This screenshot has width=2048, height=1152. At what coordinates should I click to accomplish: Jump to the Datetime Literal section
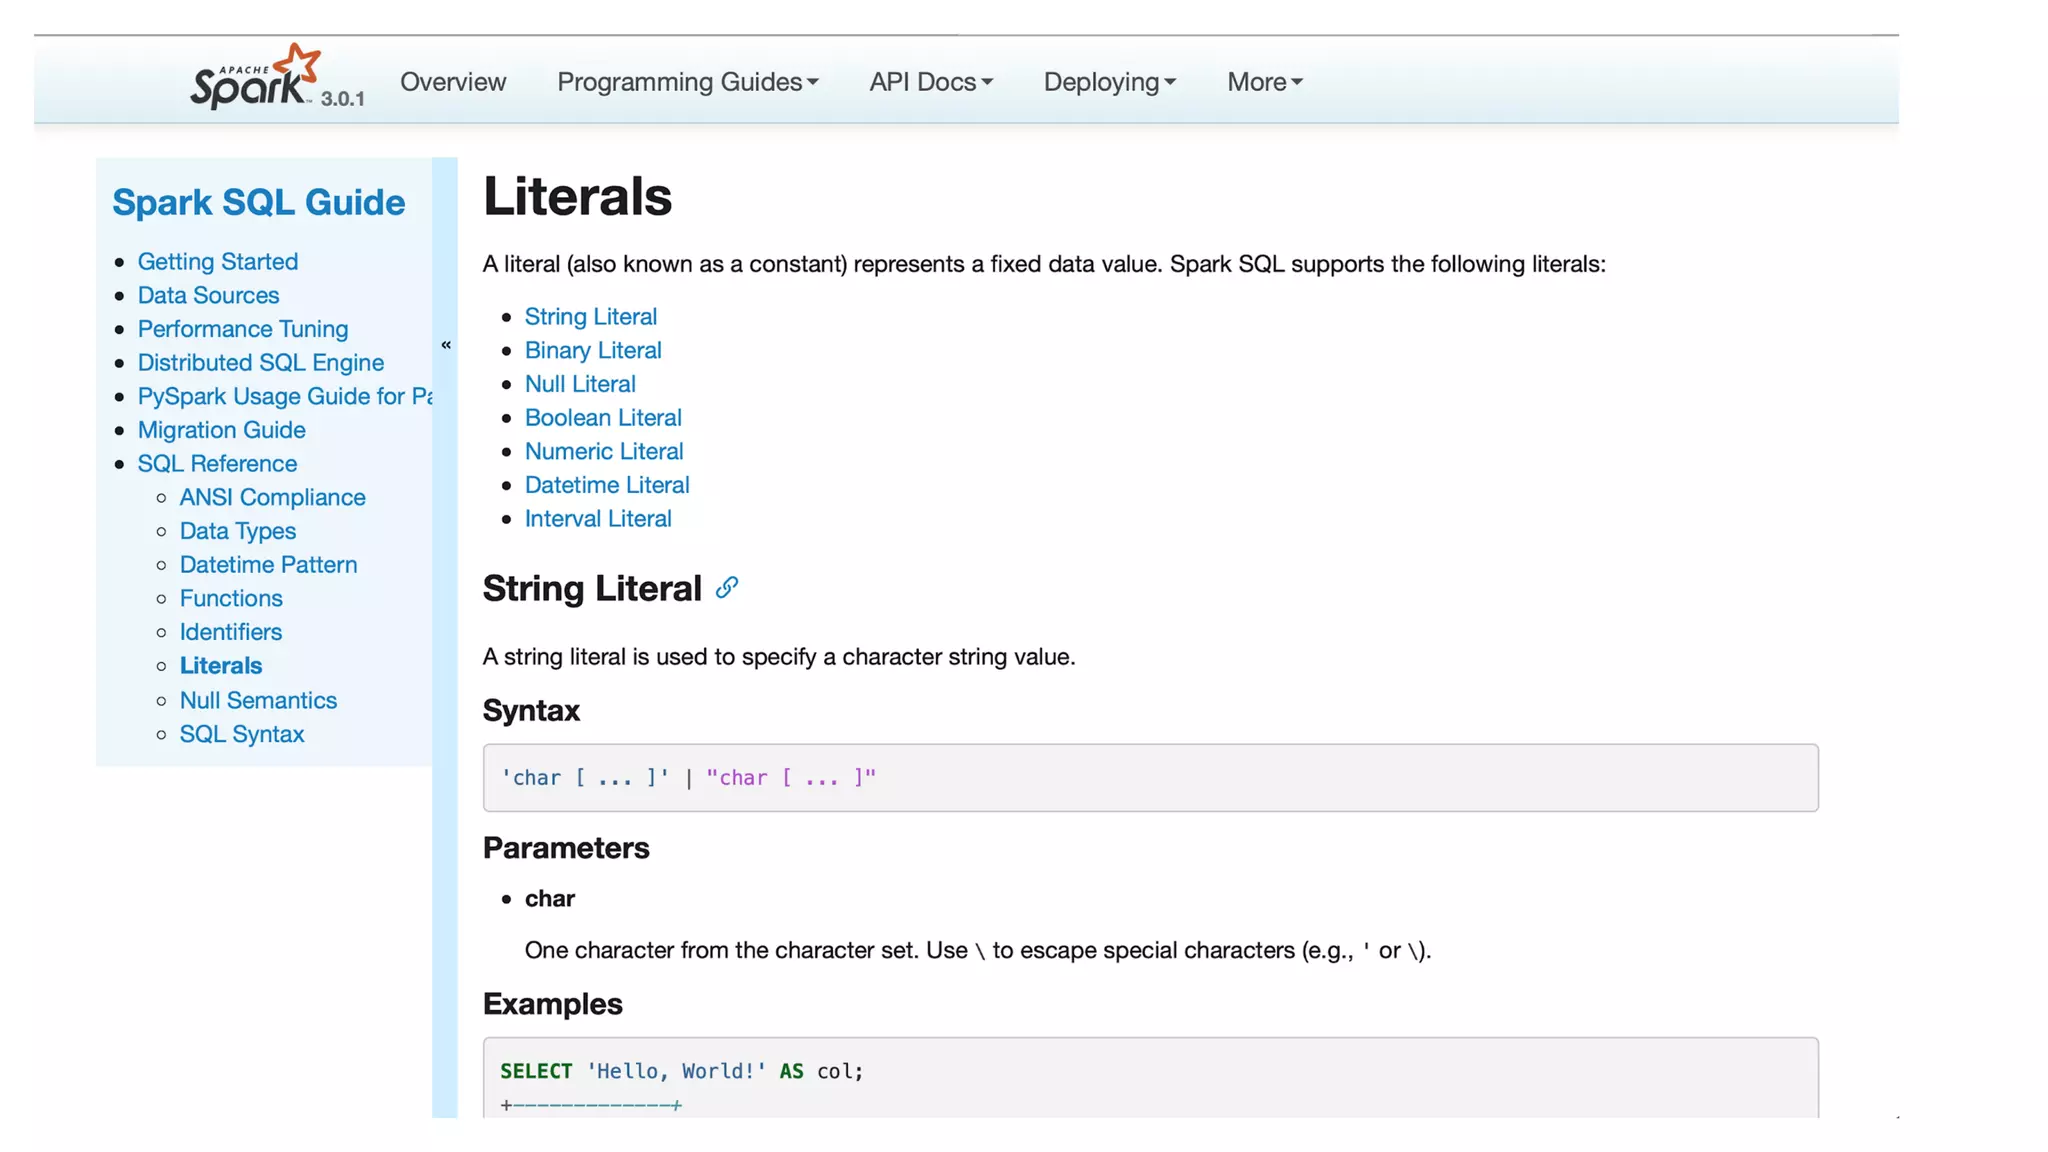coord(607,485)
